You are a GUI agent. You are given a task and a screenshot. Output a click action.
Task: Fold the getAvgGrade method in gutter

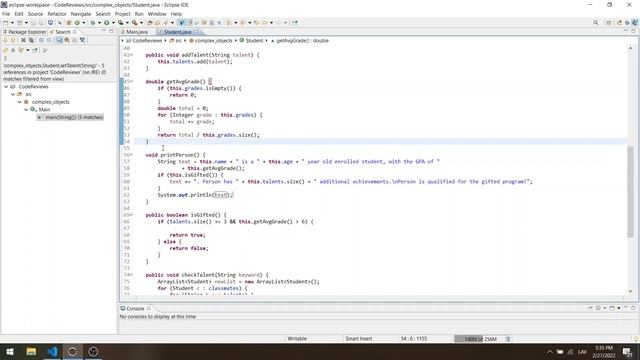click(x=131, y=82)
